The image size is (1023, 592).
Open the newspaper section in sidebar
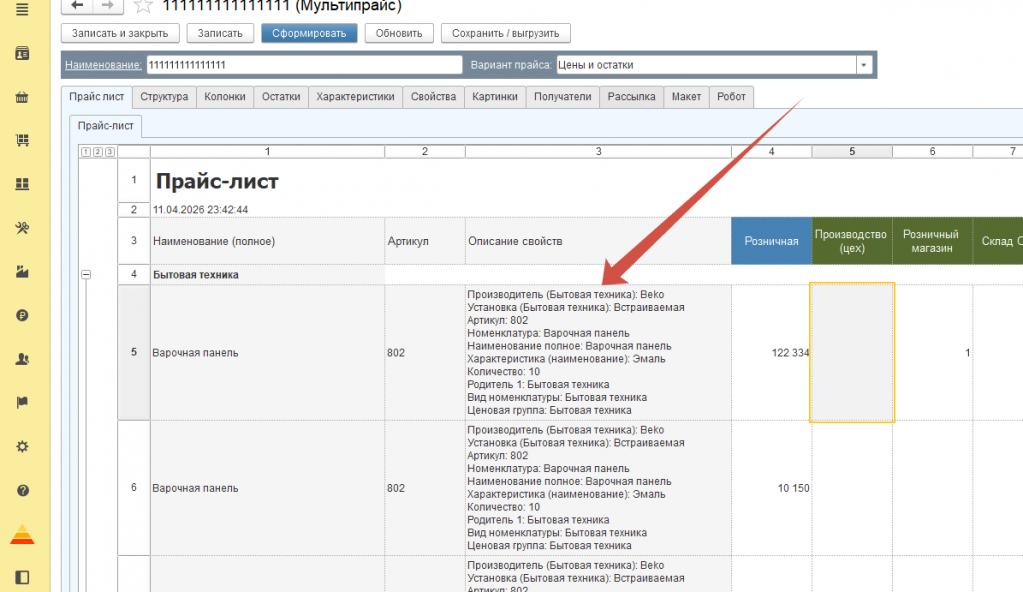[22, 54]
